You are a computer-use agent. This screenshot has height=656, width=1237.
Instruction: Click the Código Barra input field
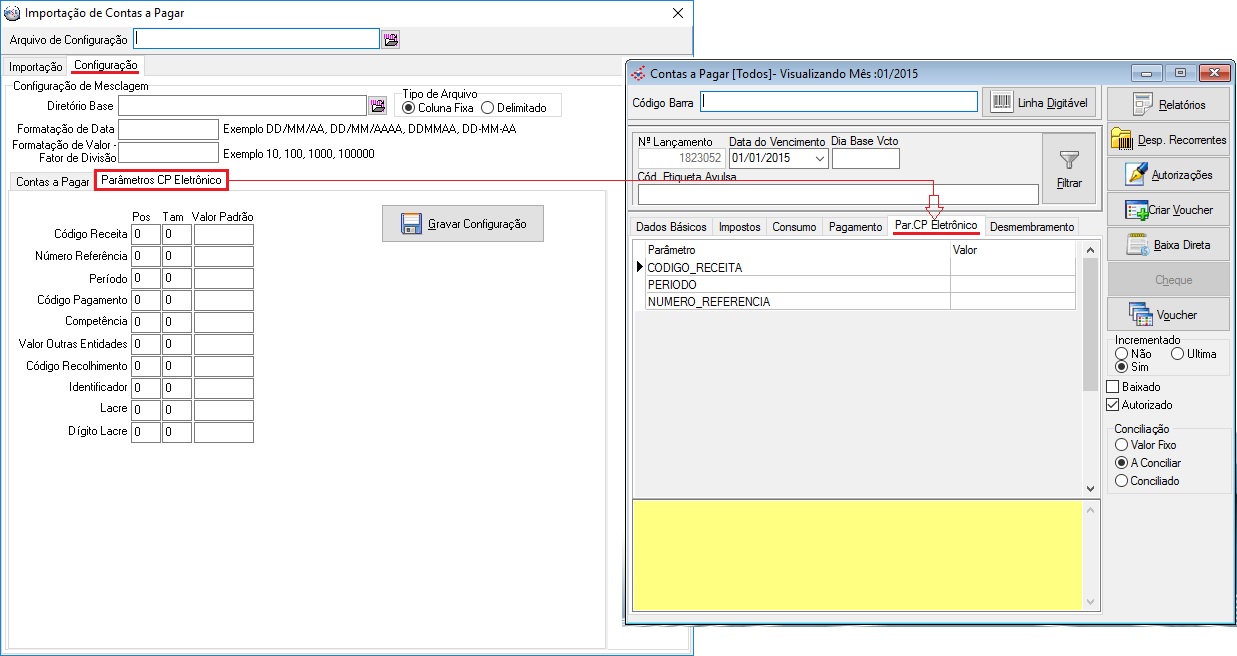click(838, 101)
